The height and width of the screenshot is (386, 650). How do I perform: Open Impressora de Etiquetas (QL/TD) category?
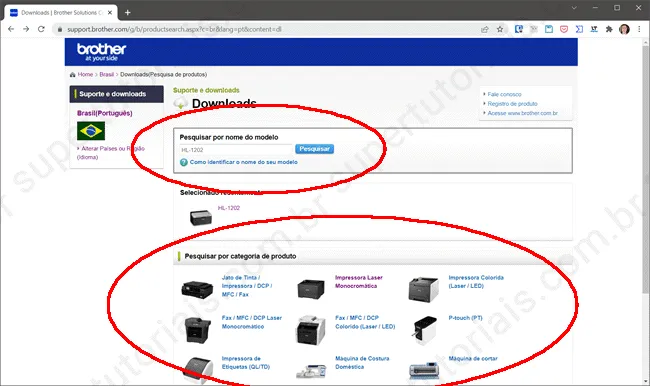(x=246, y=363)
